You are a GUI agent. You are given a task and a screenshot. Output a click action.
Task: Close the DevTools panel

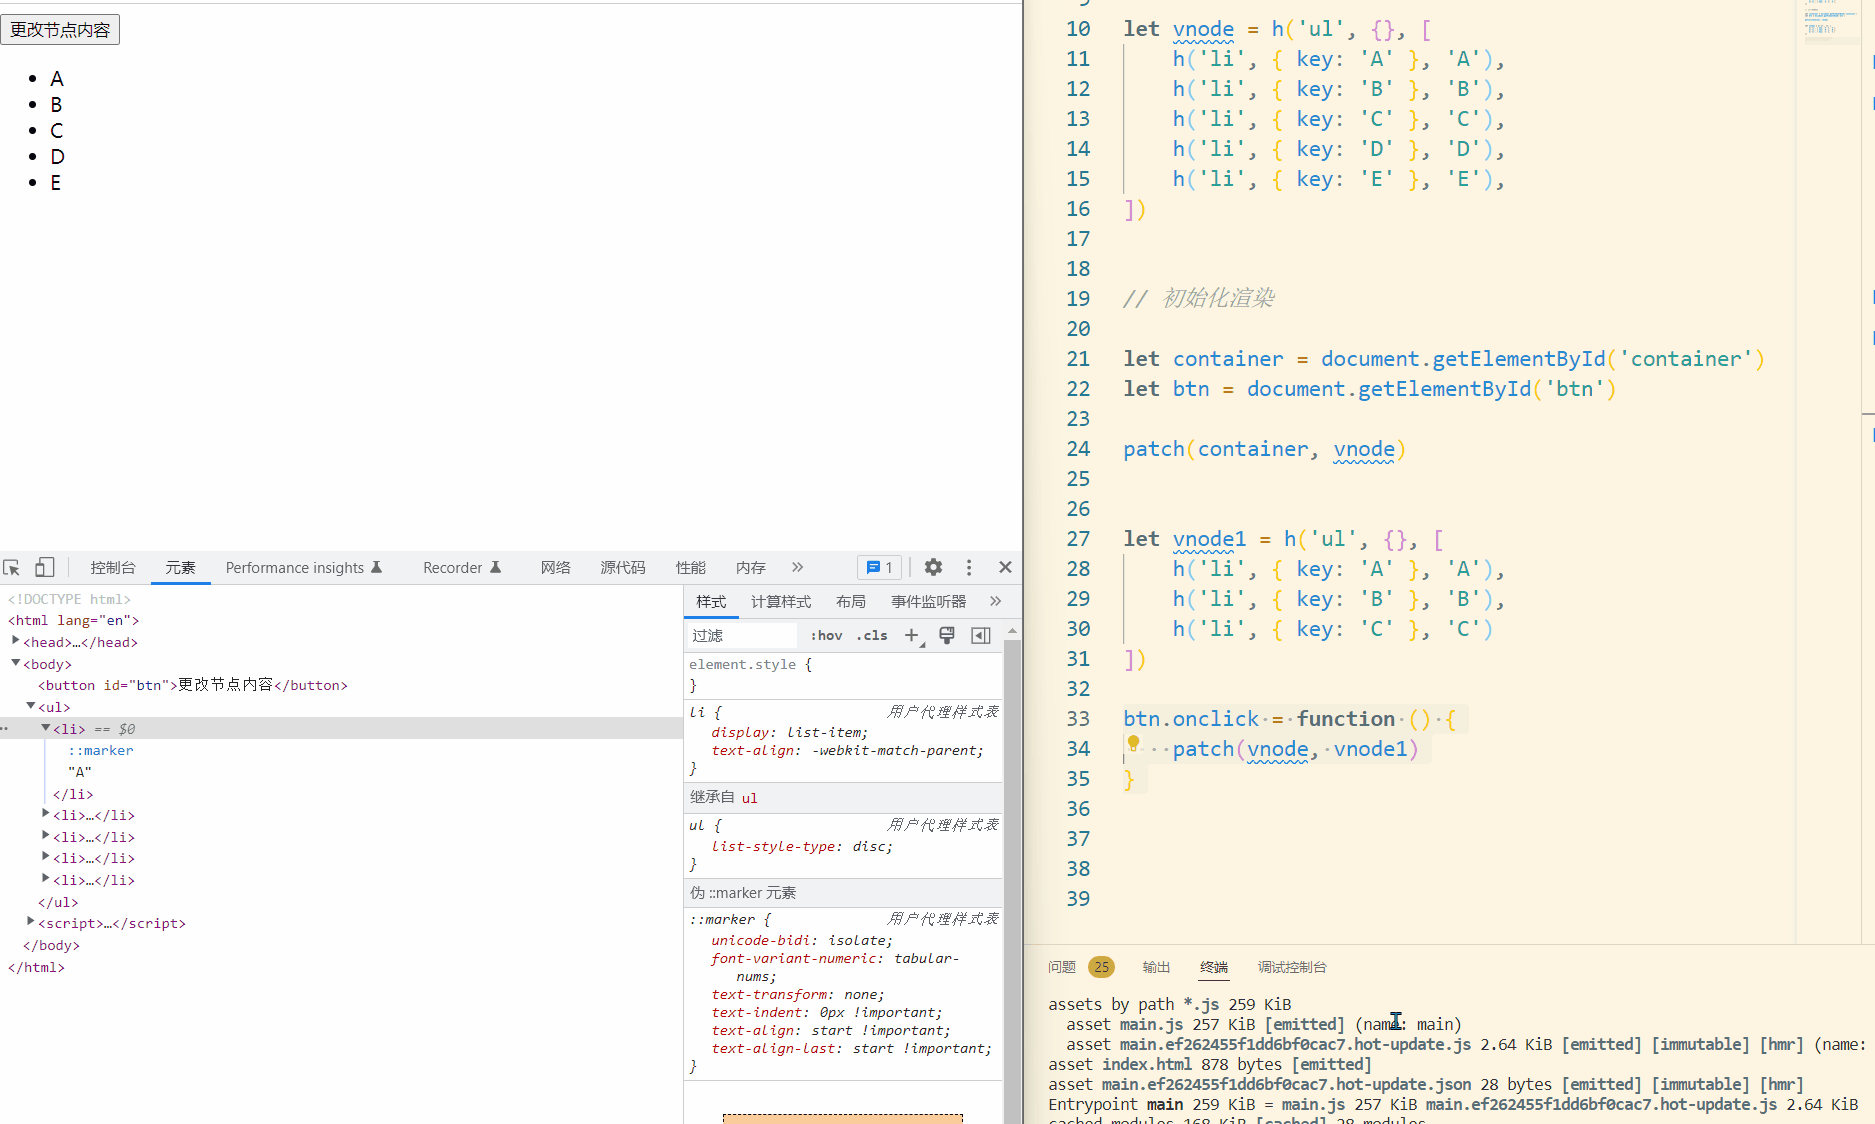point(1005,568)
